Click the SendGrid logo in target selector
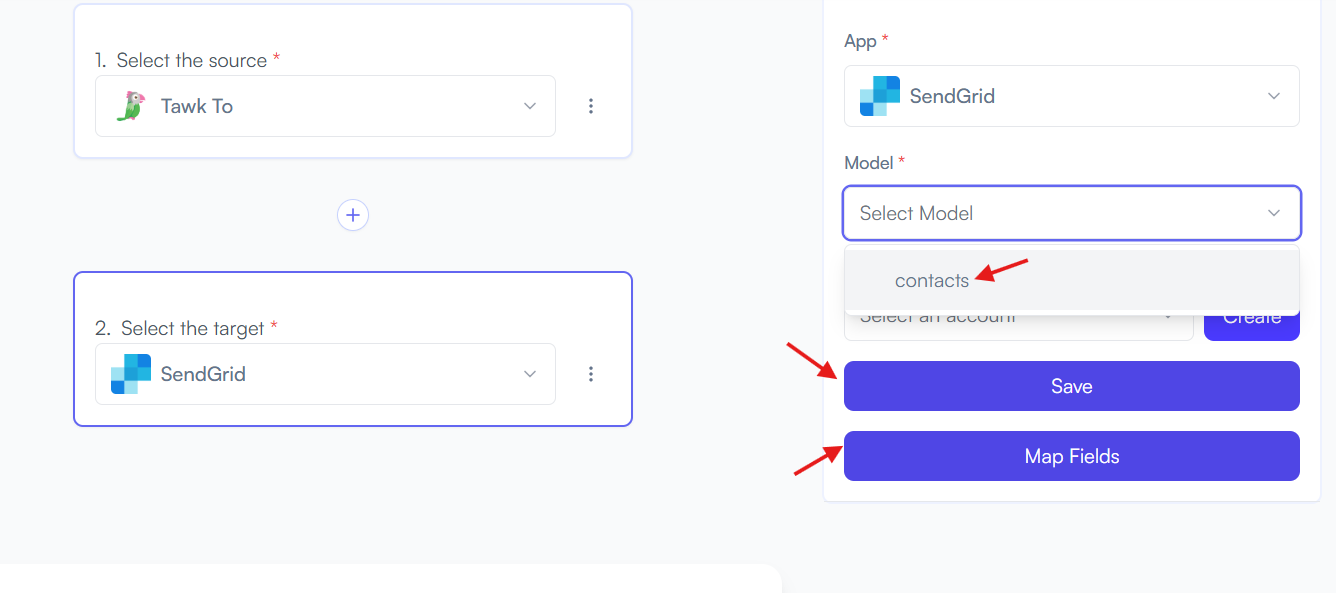 click(131, 374)
